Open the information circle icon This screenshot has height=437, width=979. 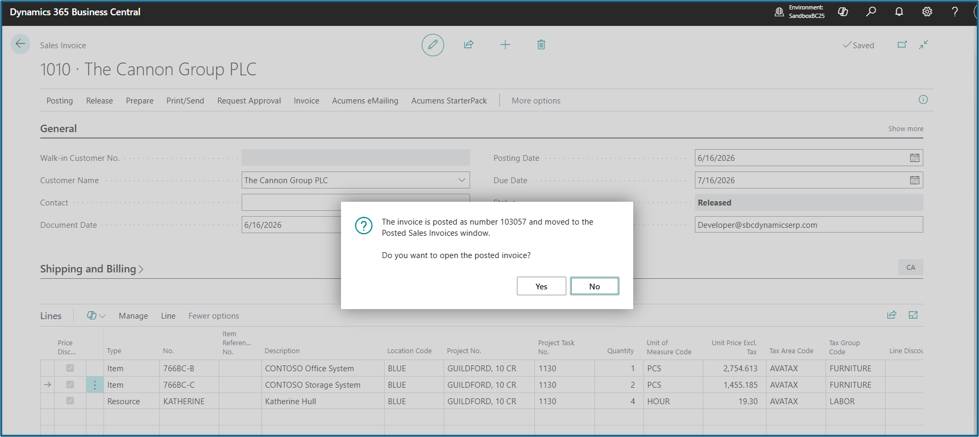point(923,100)
